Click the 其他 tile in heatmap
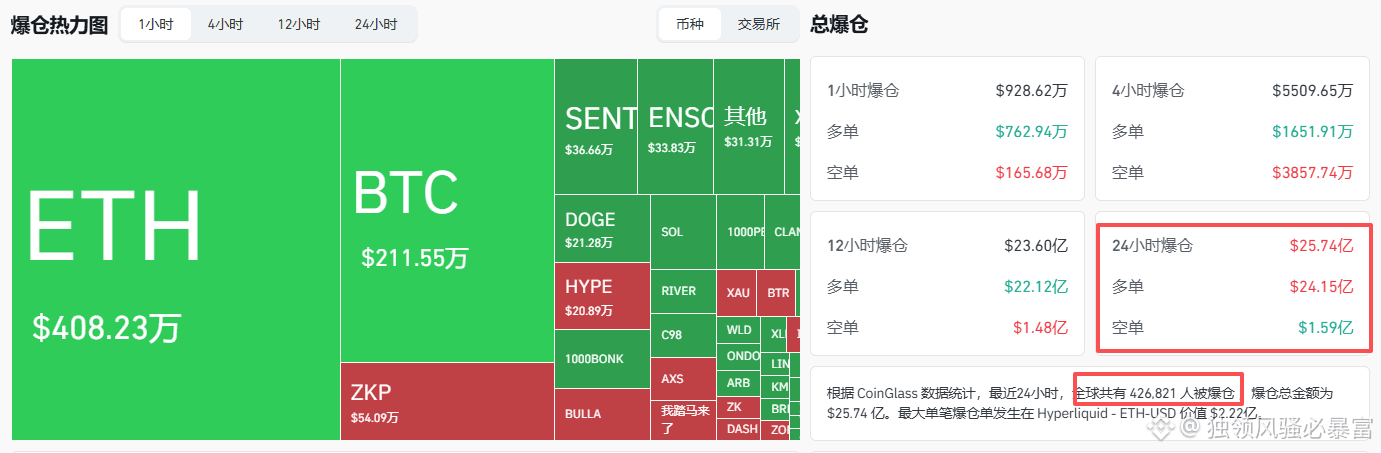The height and width of the screenshot is (453, 1381). (748, 127)
